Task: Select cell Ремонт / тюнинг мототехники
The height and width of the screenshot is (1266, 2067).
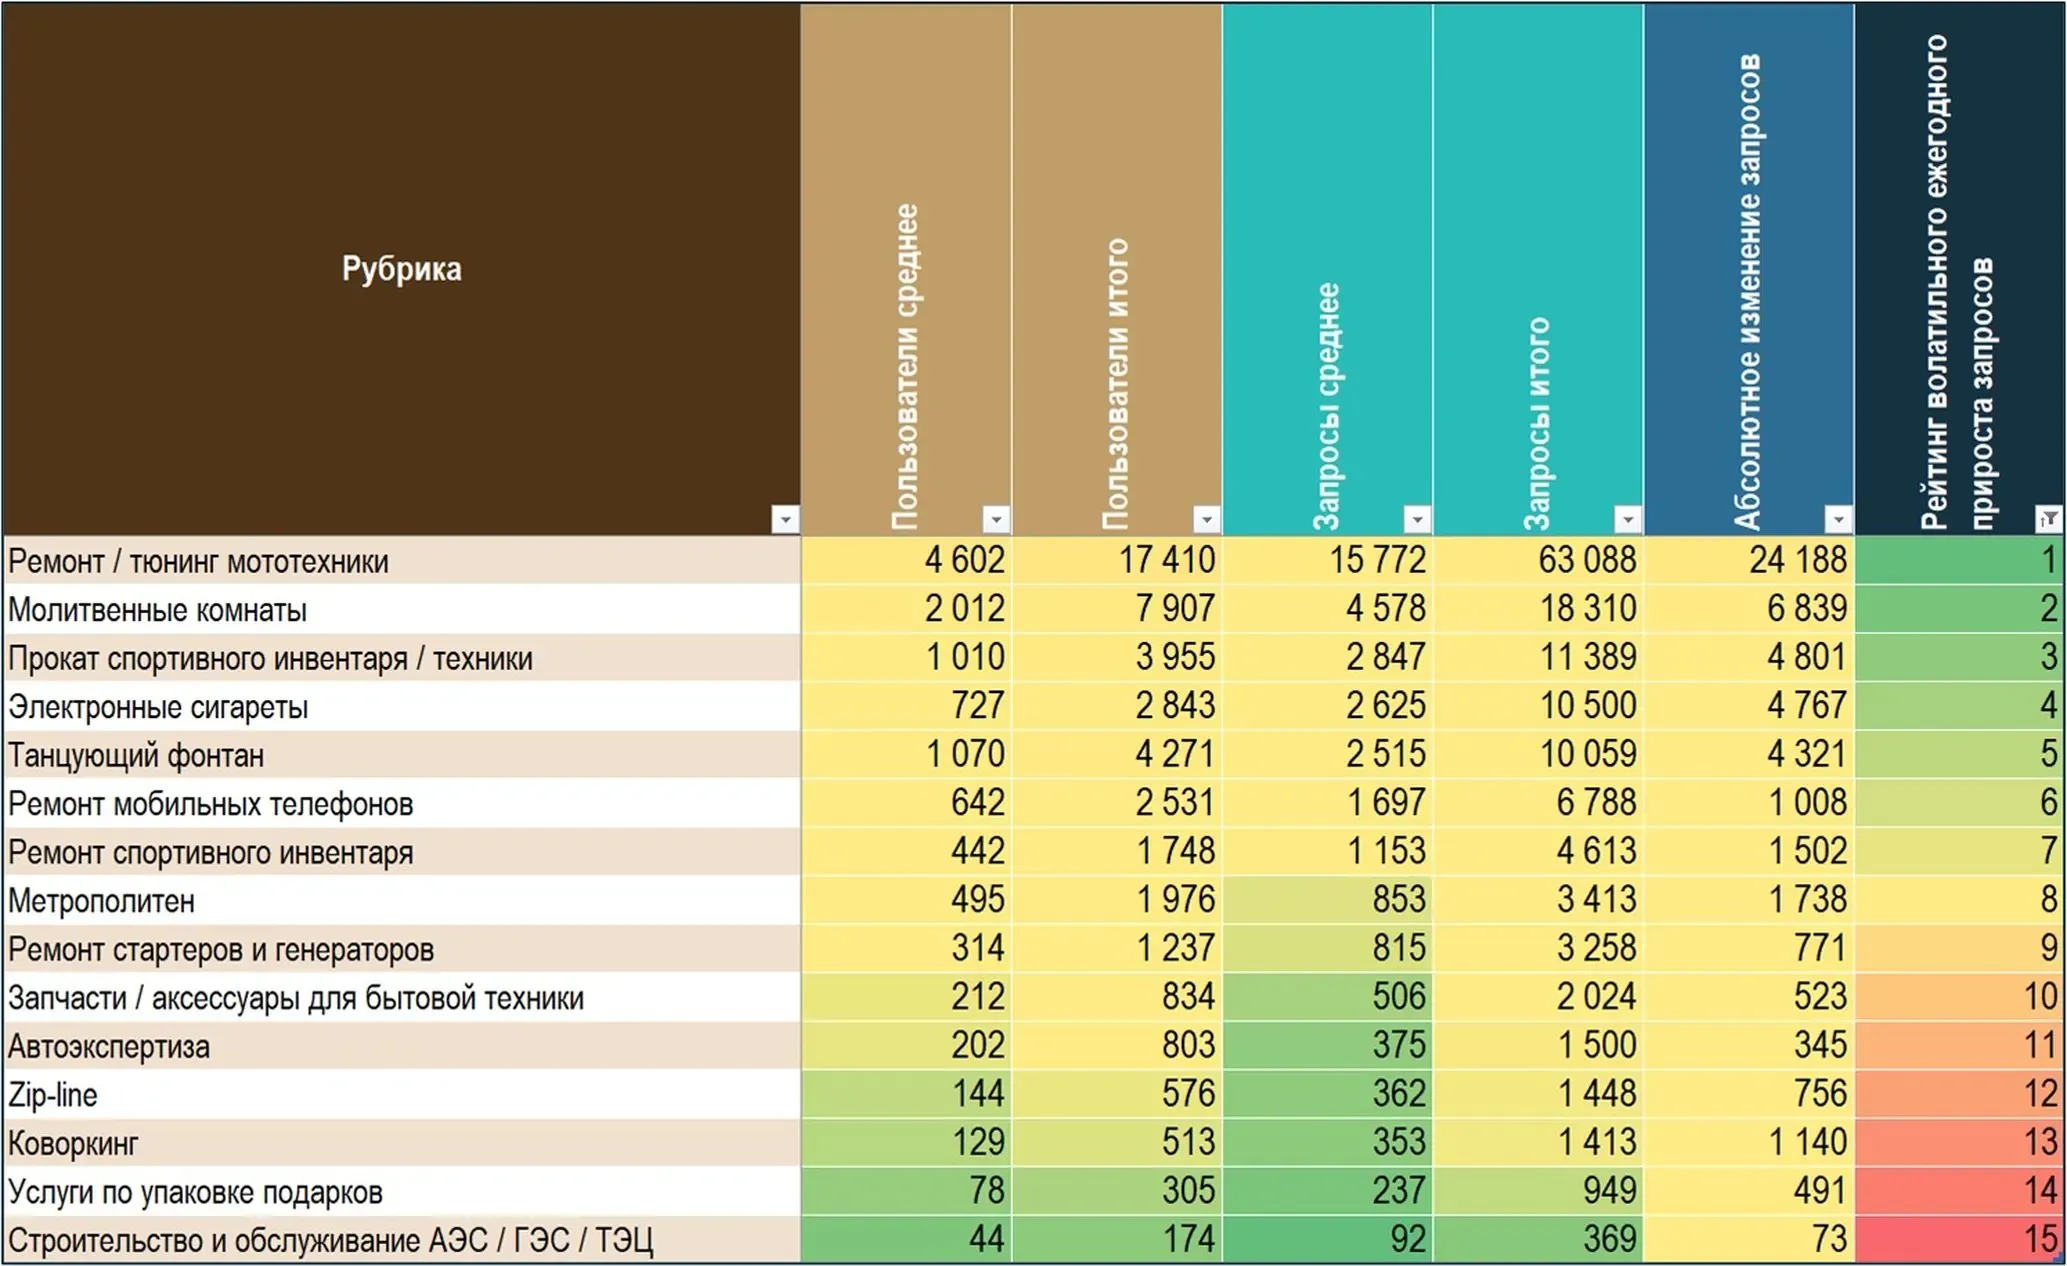Action: [x=401, y=560]
